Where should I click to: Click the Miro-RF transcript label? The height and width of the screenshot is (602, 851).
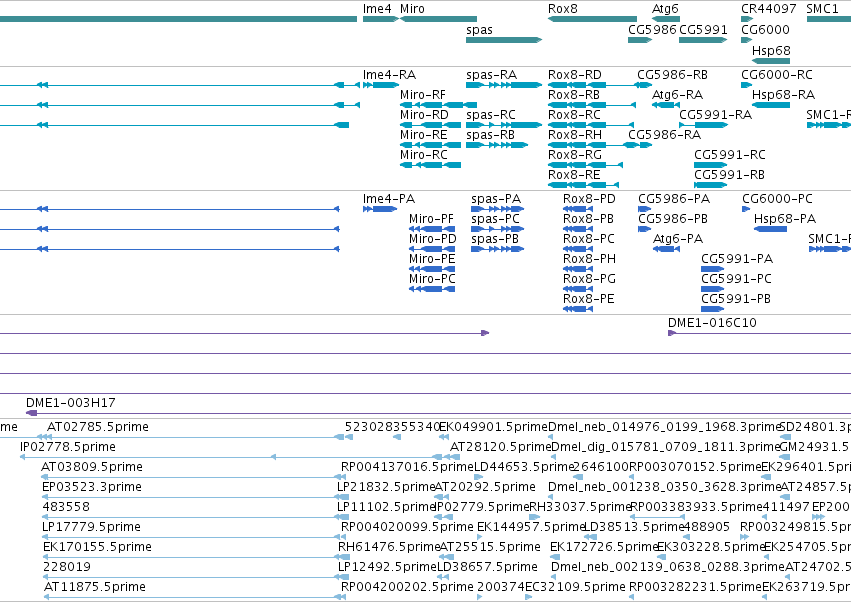click(x=423, y=95)
